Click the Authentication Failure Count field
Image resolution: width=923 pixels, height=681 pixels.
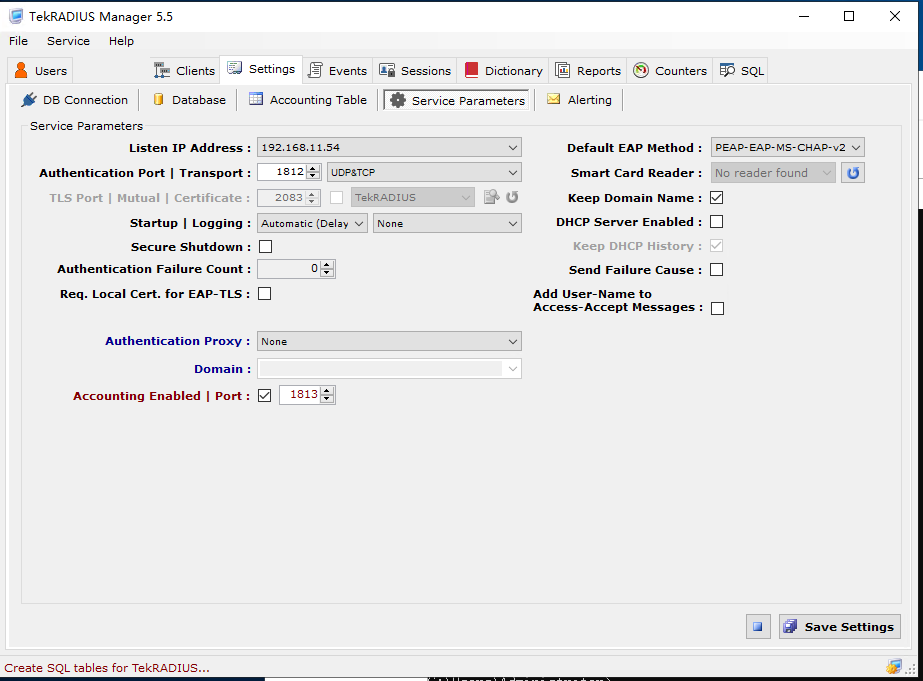pyautogui.click(x=289, y=269)
